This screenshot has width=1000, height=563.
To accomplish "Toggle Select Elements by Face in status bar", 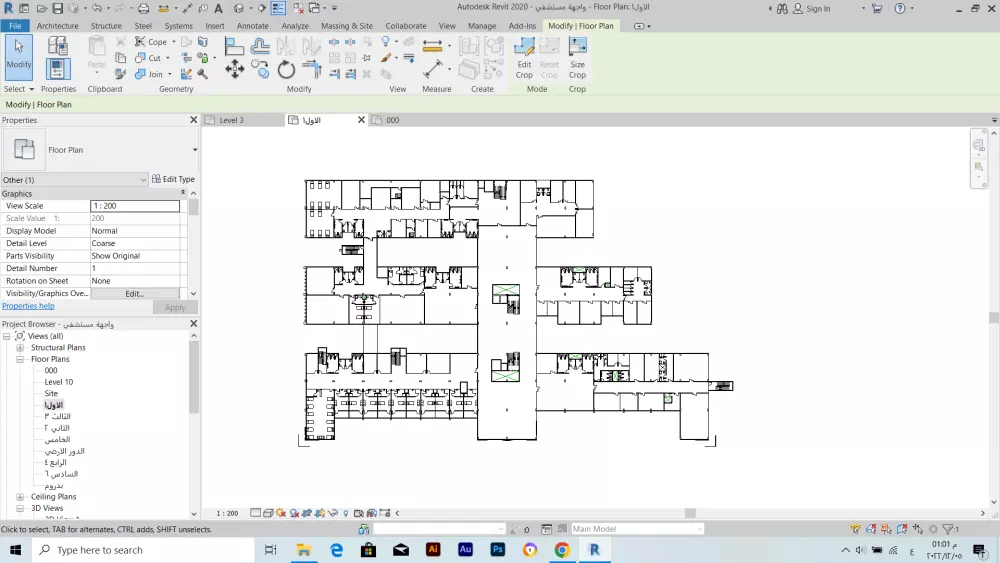I will (902, 529).
